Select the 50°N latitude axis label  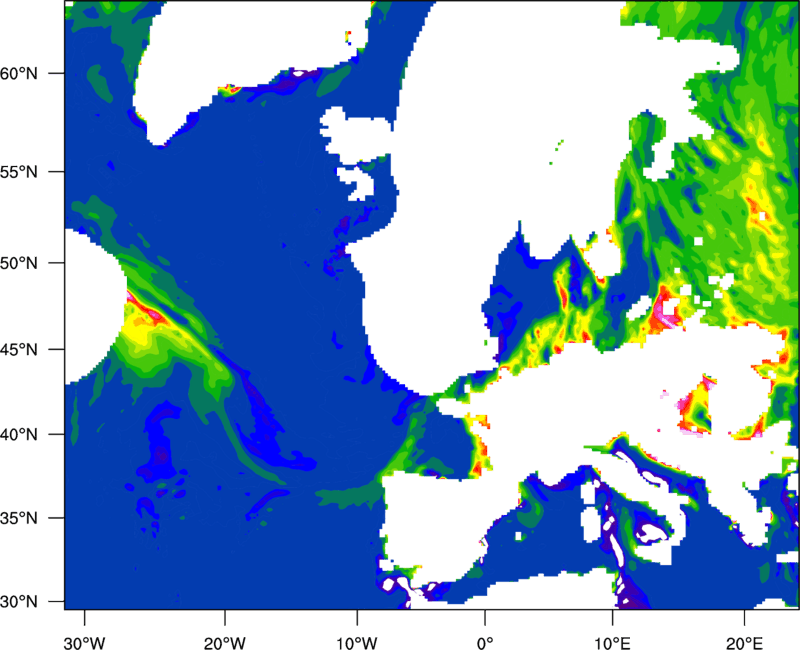point(26,263)
